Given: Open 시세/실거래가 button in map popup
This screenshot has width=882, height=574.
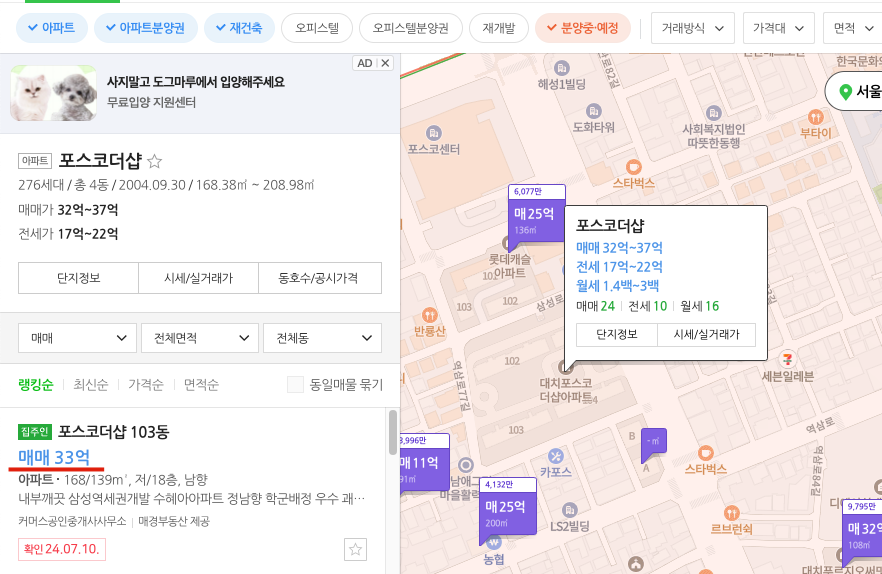Looking at the screenshot, I should point(706,334).
